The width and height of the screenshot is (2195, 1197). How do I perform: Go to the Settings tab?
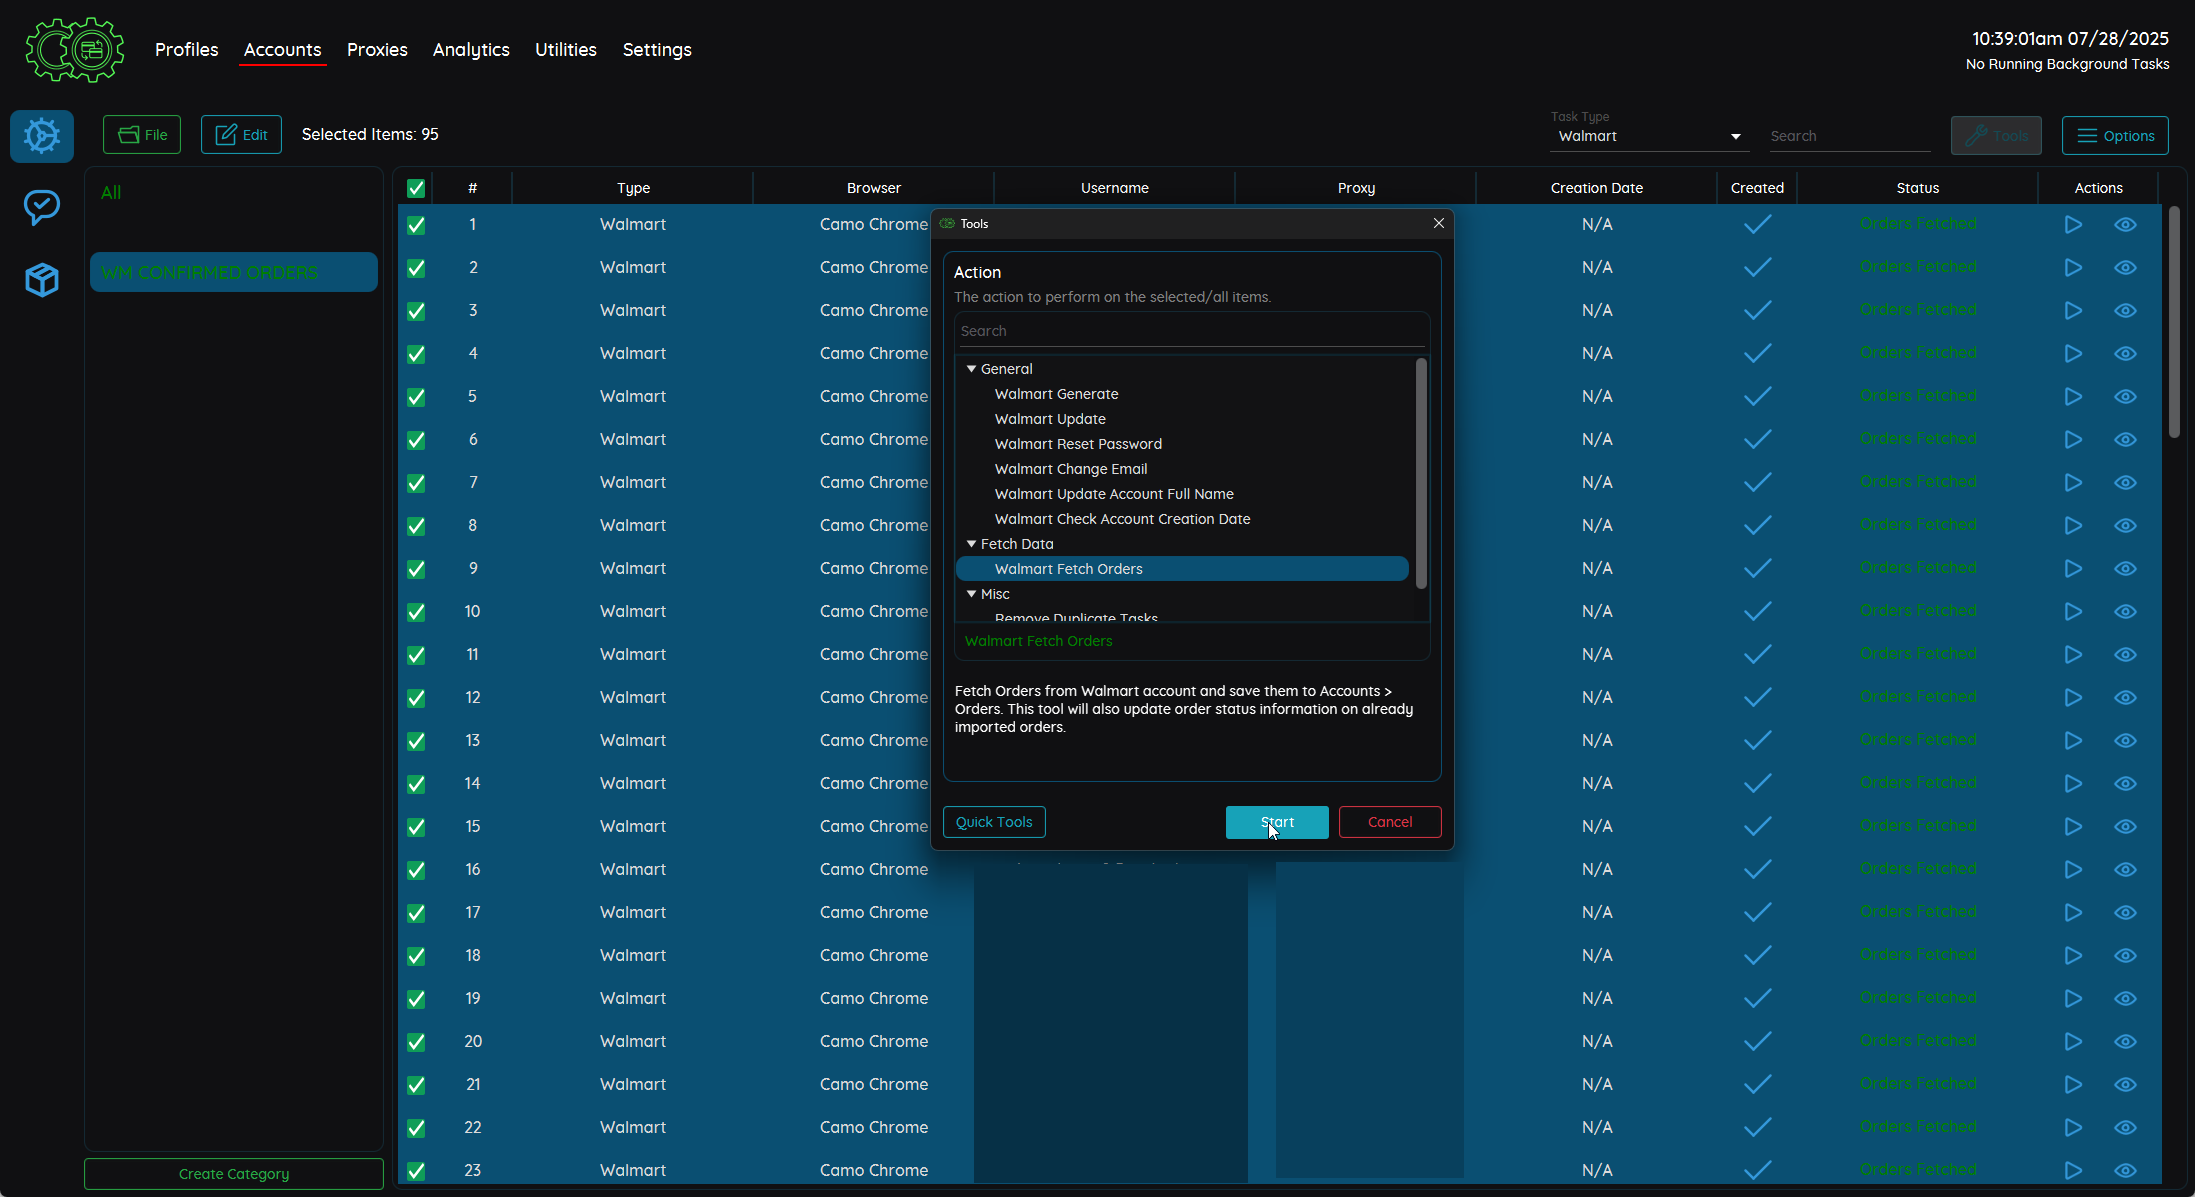tap(657, 50)
